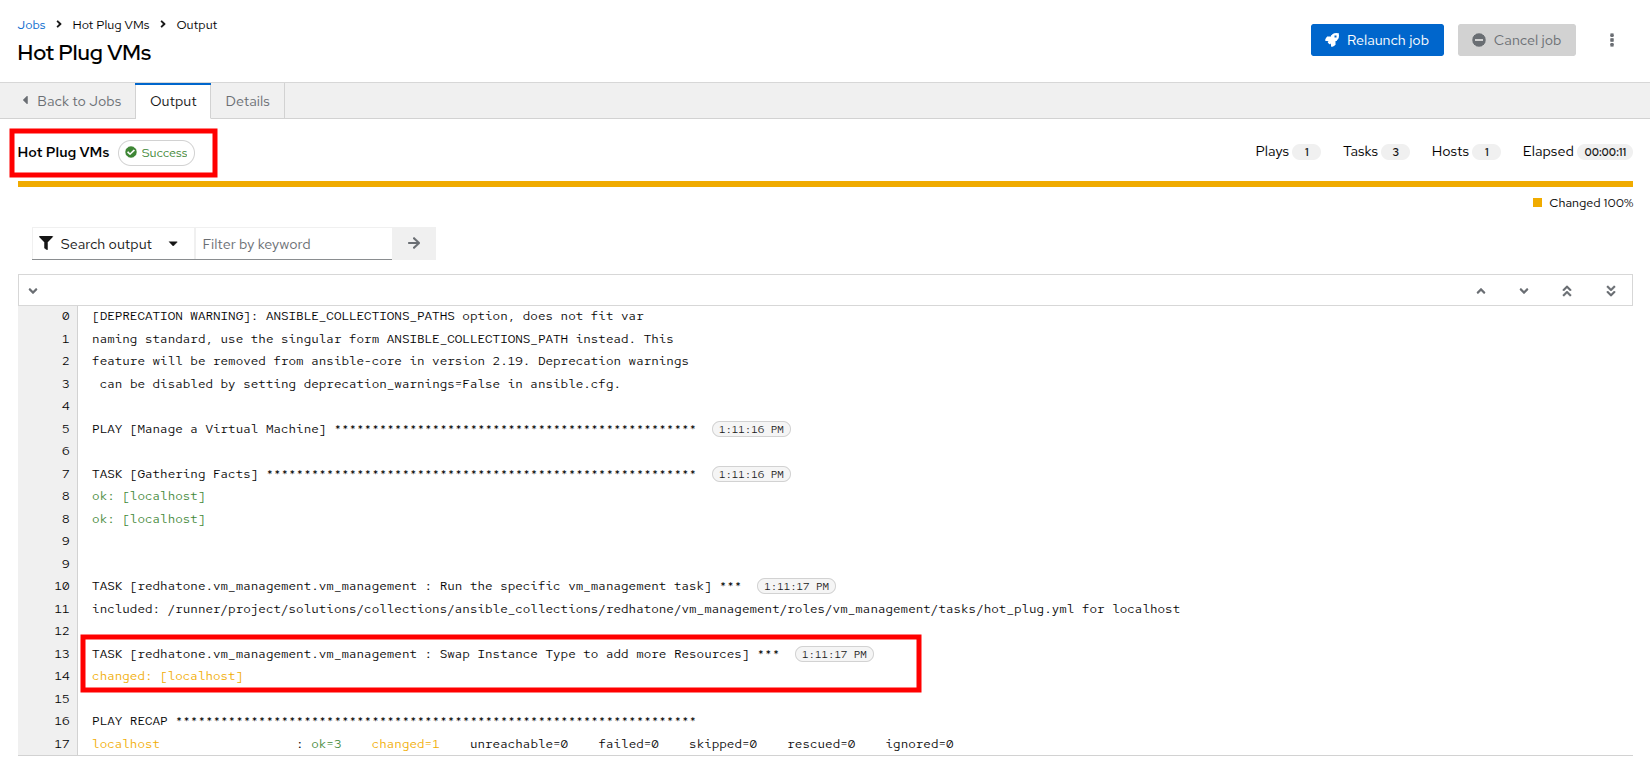Click the yellow Changed legend square
The width and height of the screenshot is (1650, 784).
pos(1537,203)
